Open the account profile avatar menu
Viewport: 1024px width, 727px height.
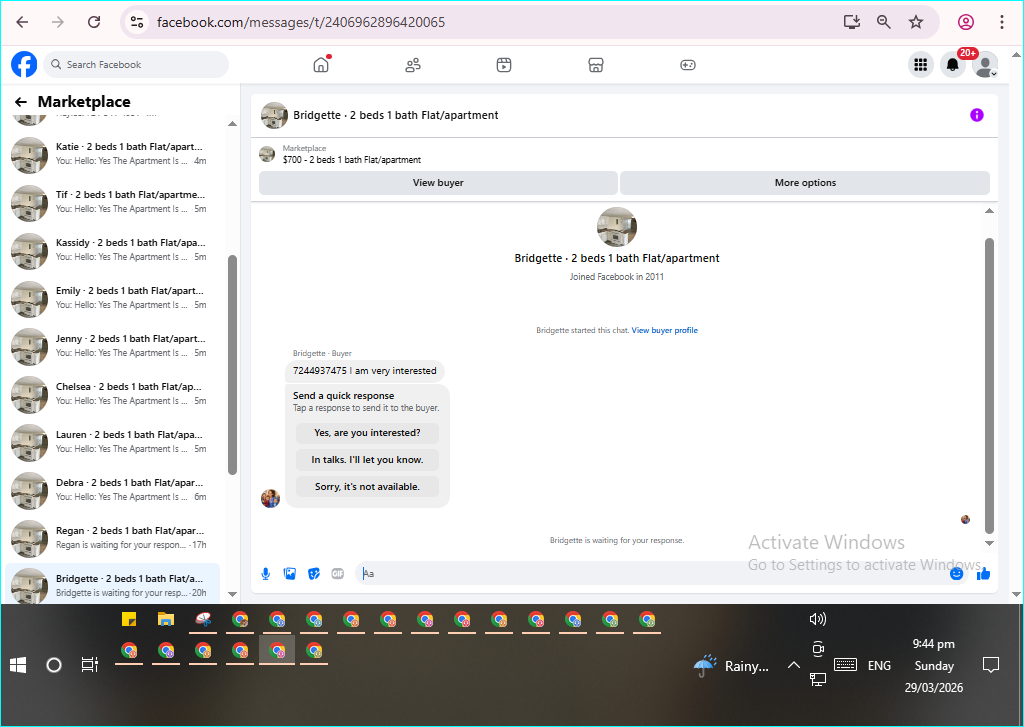(x=985, y=65)
